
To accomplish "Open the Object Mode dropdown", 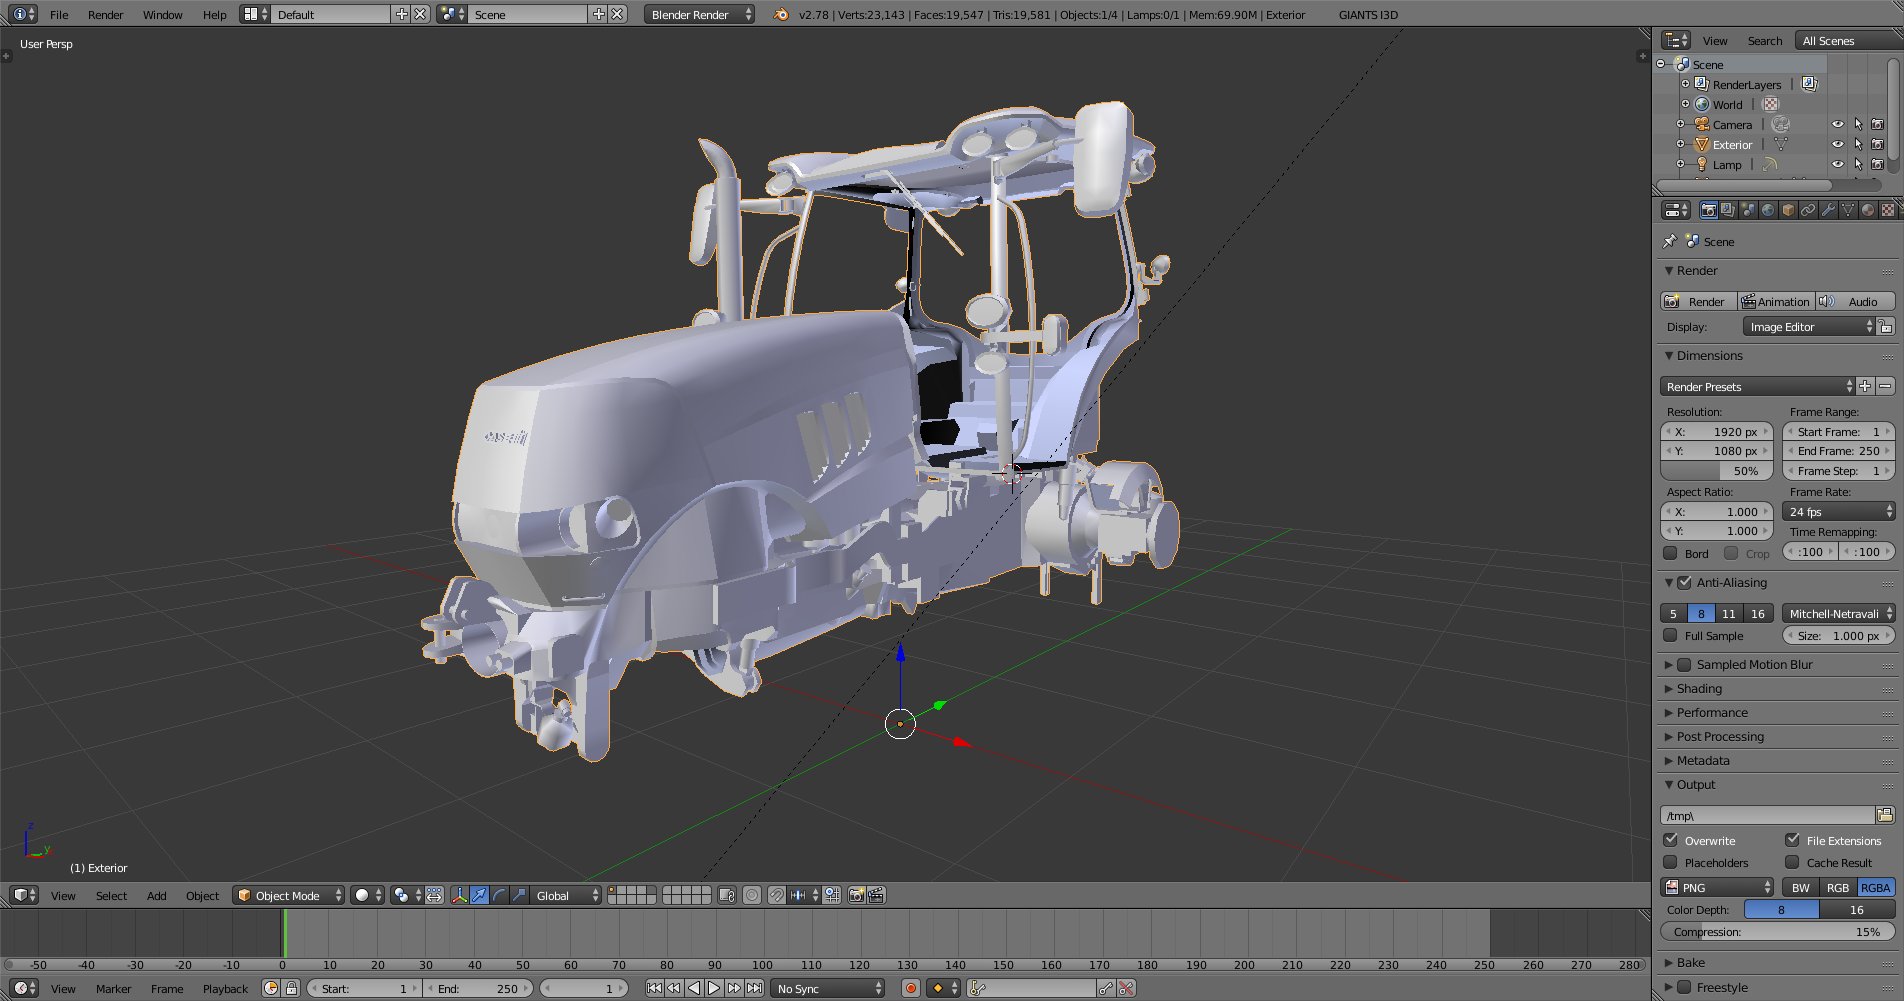I will (288, 896).
